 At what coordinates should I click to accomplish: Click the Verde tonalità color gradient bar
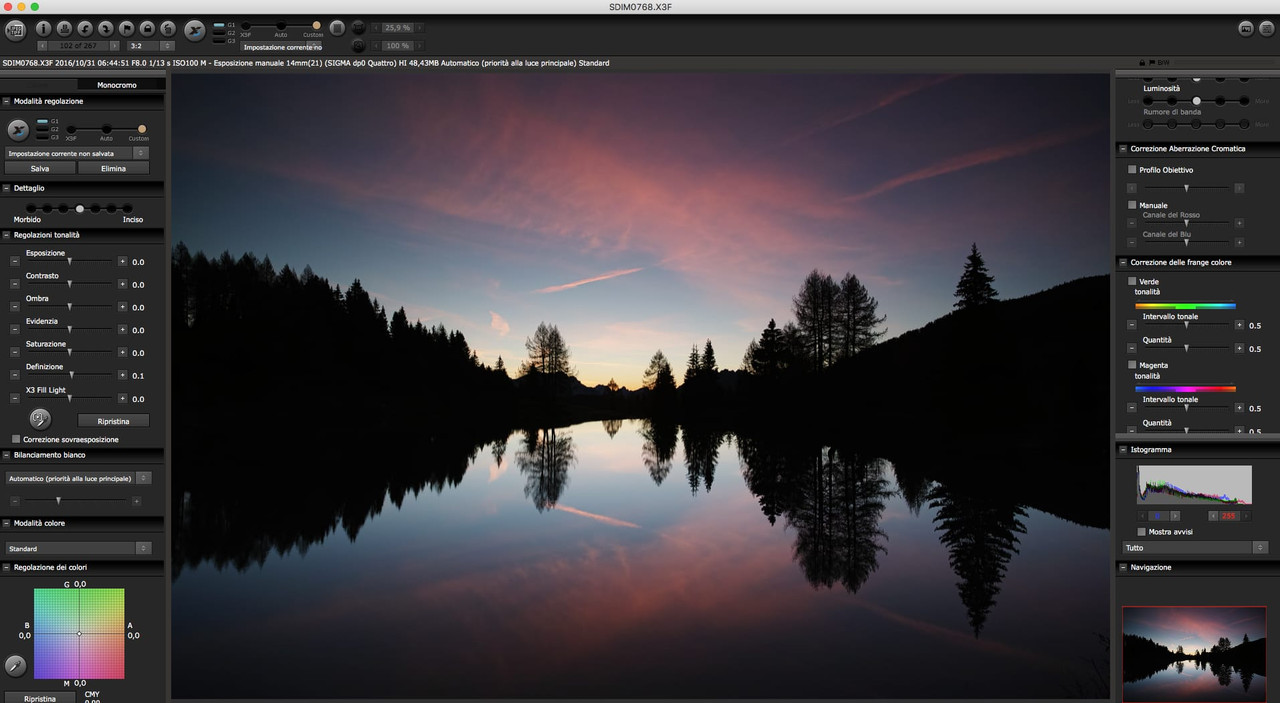[1186, 305]
